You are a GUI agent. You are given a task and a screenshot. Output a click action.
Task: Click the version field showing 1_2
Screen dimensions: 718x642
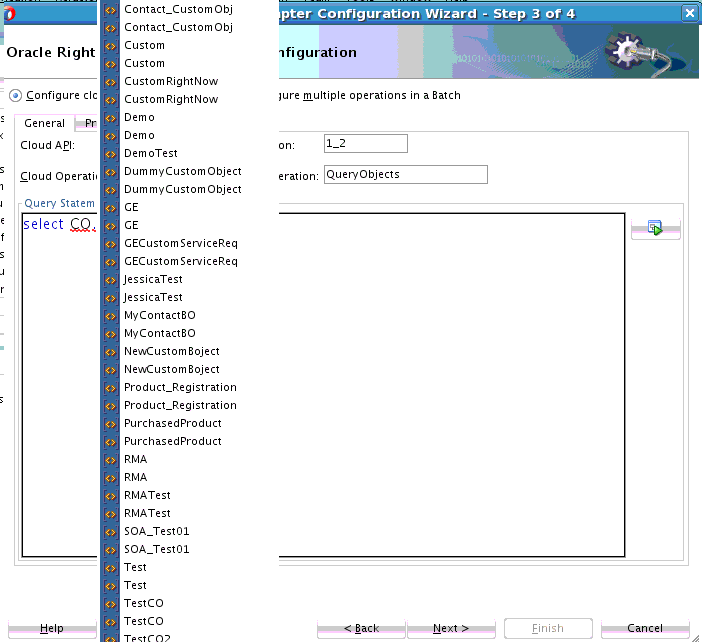365,143
